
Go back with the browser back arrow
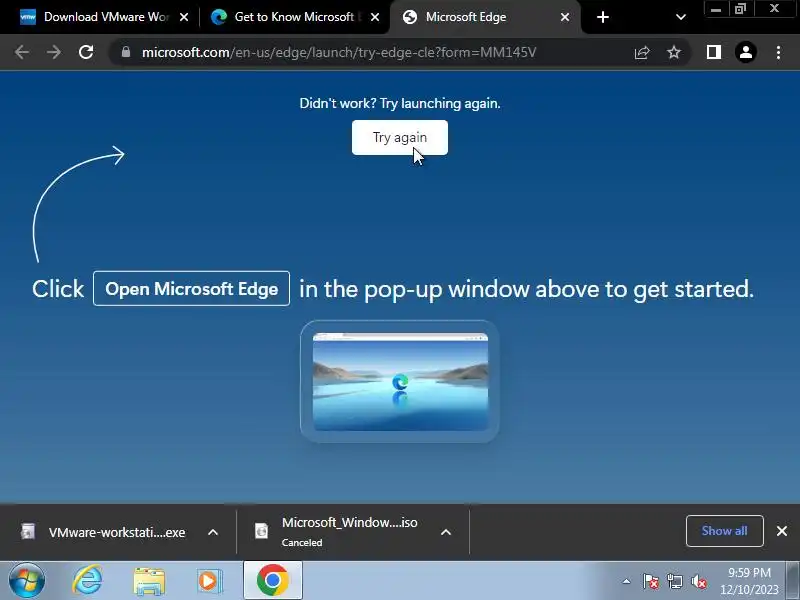click(x=22, y=52)
